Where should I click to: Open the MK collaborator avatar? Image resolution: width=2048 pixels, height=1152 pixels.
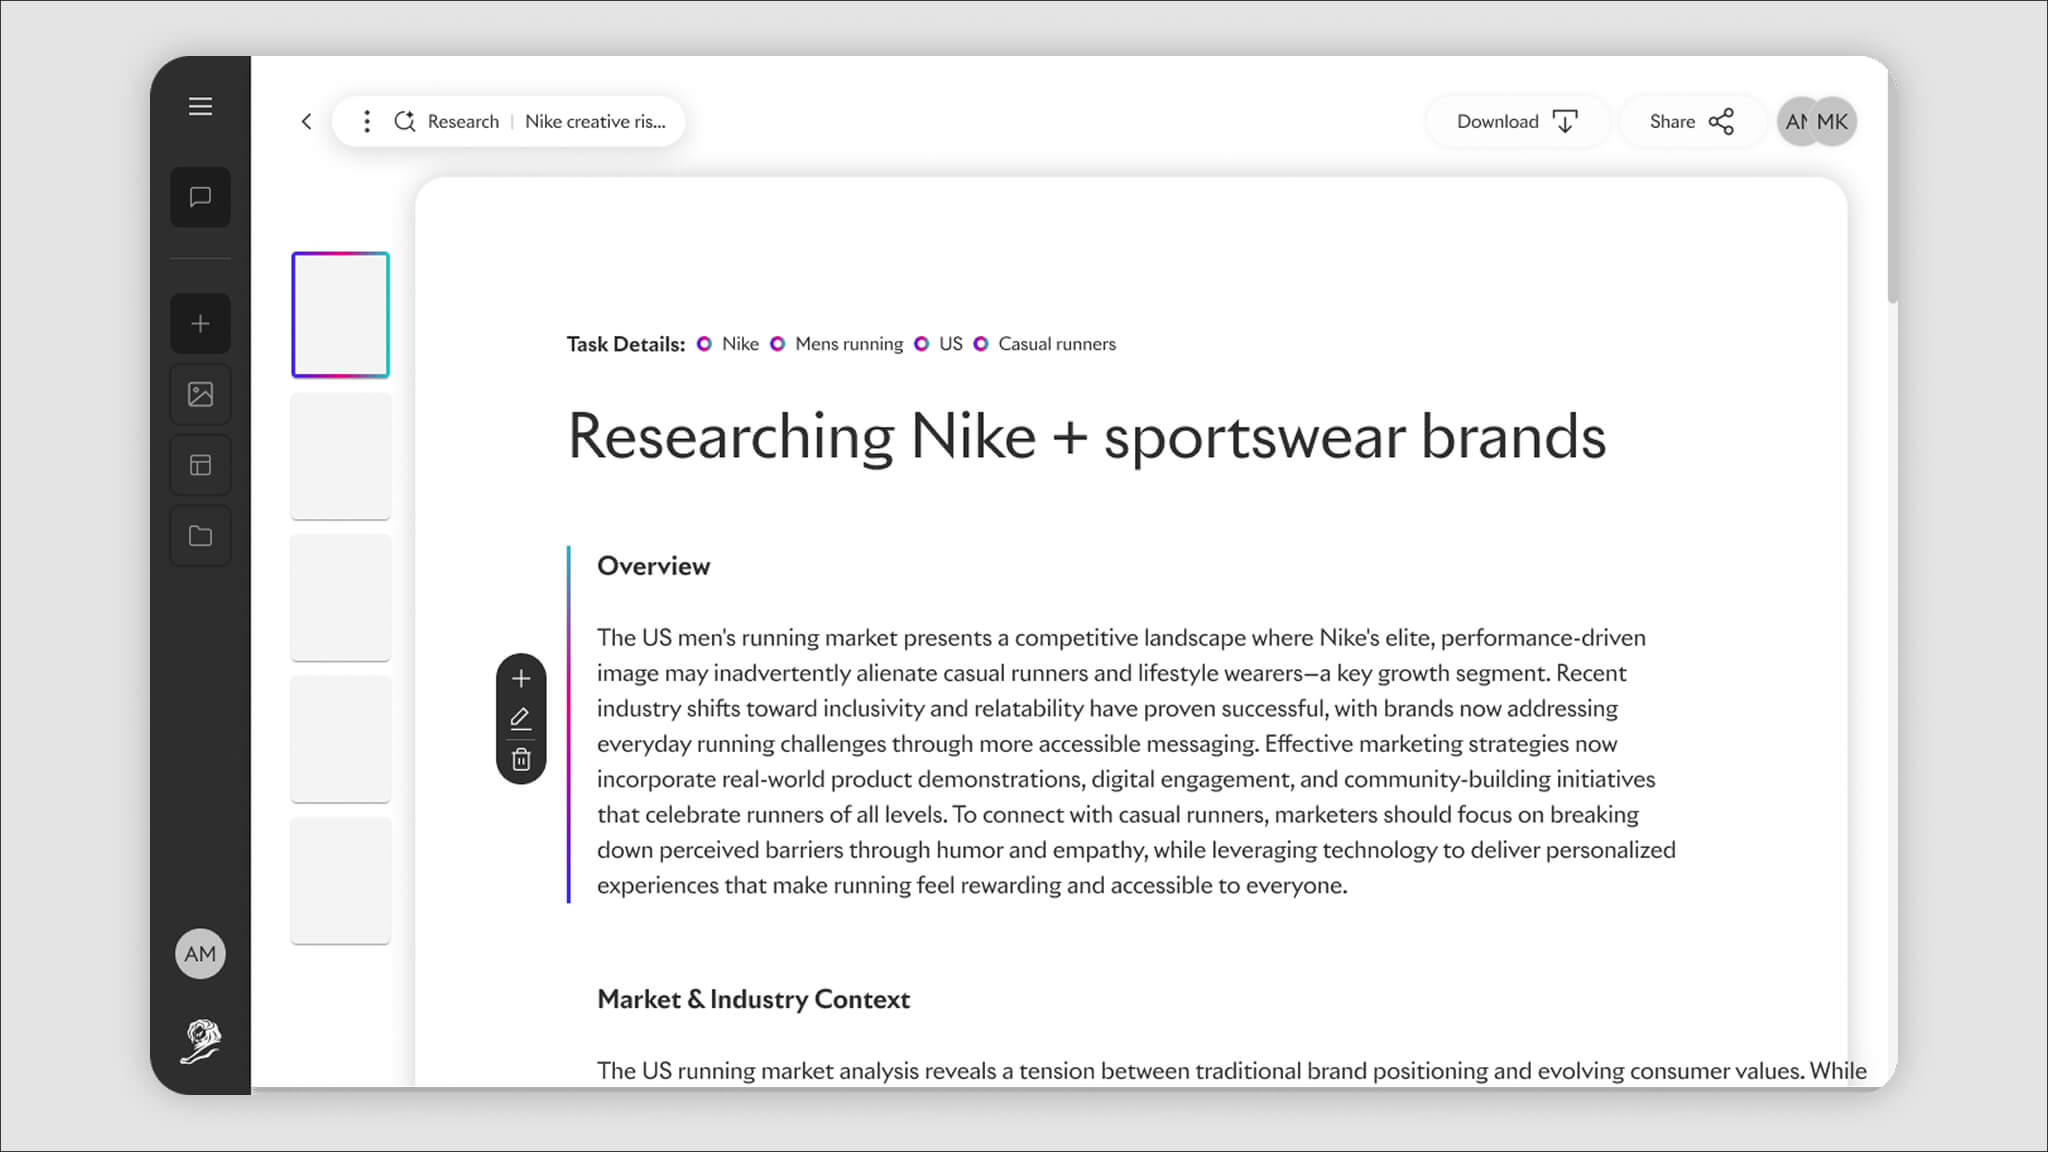pos(1834,121)
